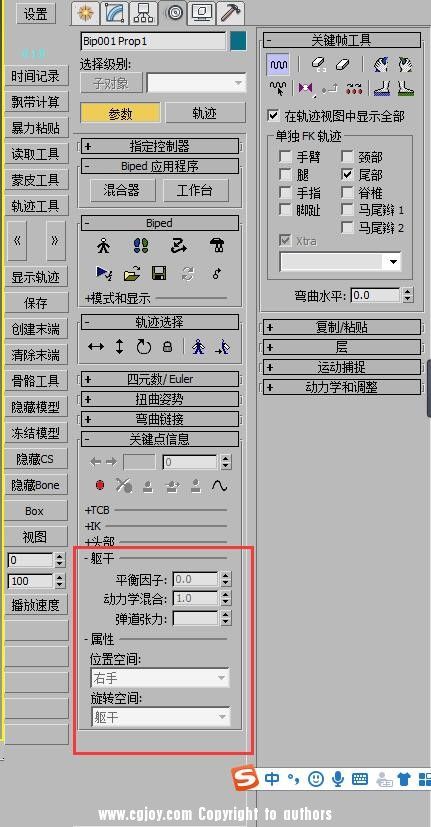
Task: Select the Body Rotation track icon
Action: coord(143,347)
